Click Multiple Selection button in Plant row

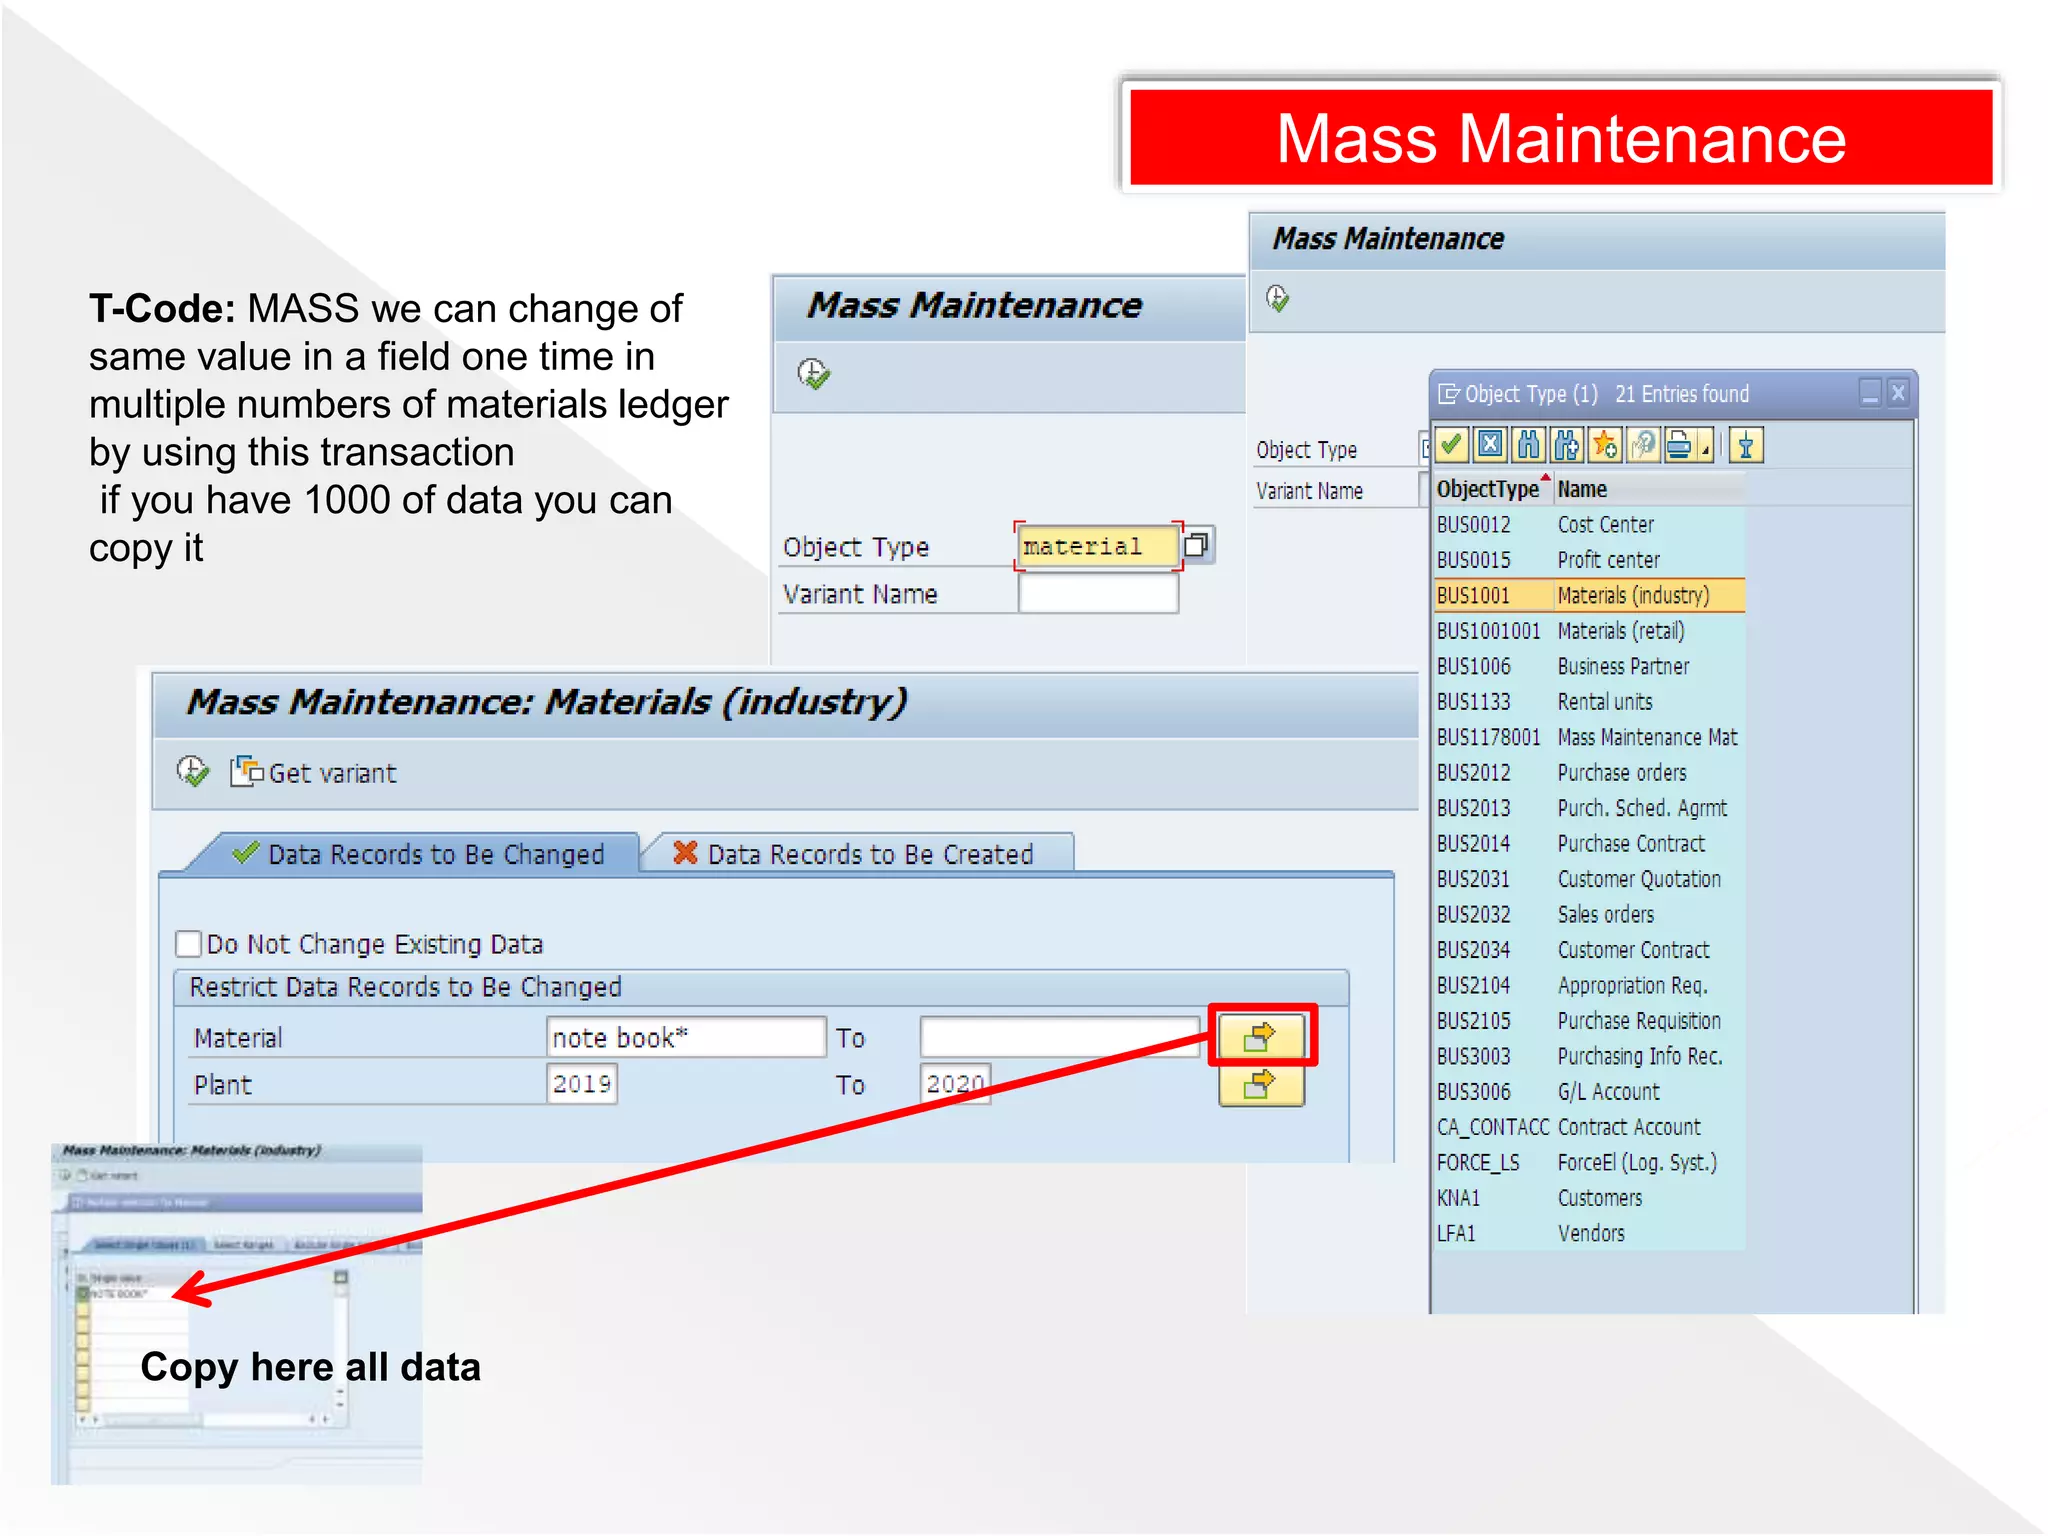(1261, 1085)
